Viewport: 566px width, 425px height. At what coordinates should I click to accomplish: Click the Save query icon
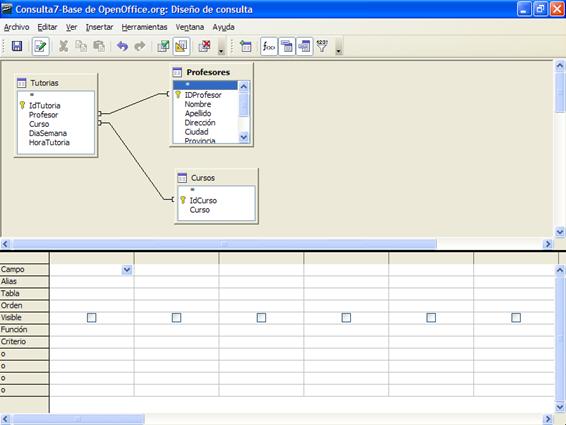coord(17,46)
